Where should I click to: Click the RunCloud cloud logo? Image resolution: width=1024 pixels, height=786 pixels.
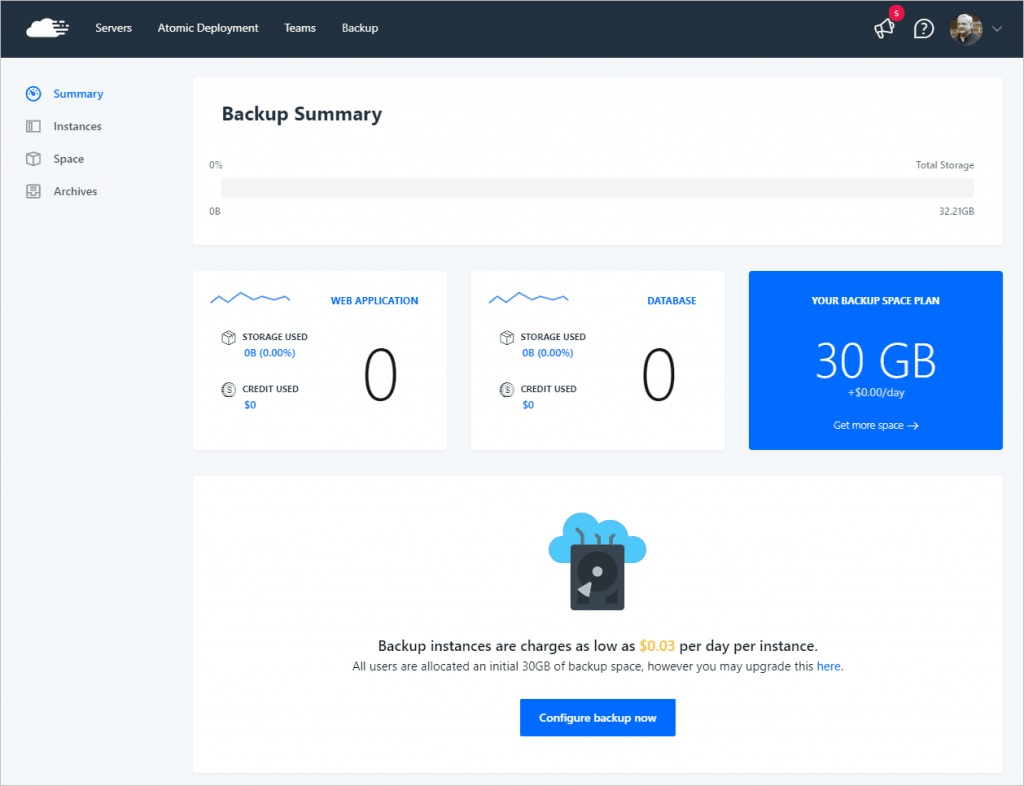coord(47,28)
